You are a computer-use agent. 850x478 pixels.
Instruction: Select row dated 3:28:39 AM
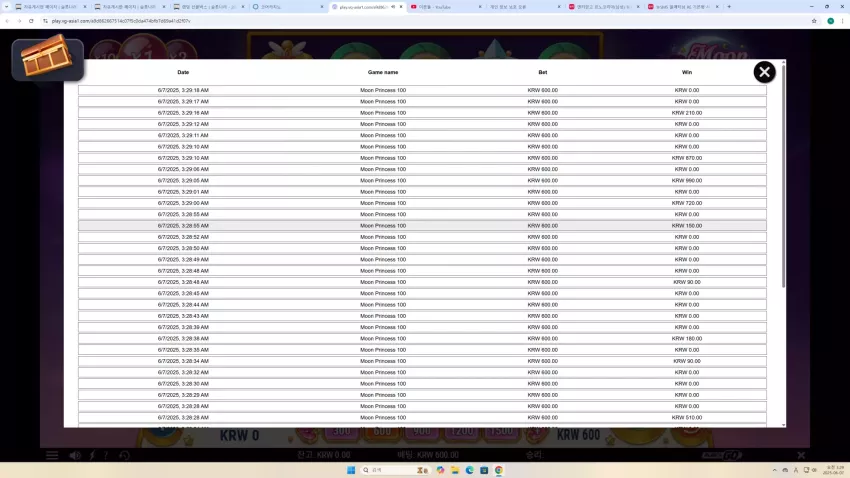click(422, 327)
